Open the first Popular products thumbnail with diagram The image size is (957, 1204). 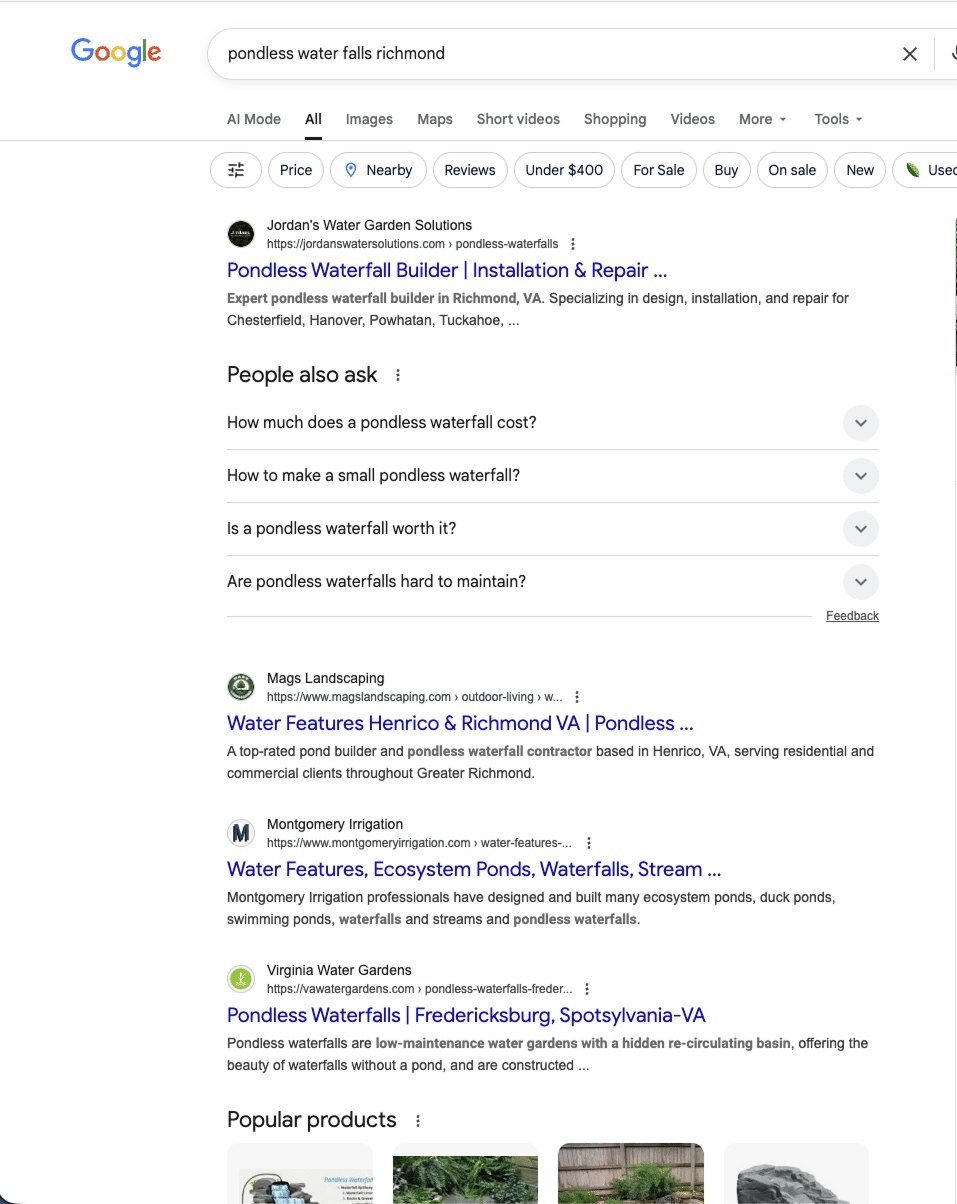(300, 1173)
